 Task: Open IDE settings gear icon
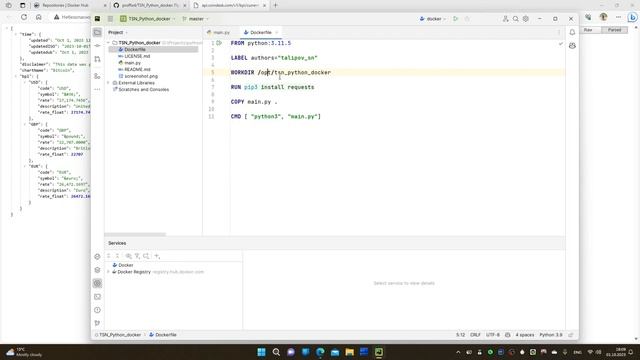coord(526,19)
